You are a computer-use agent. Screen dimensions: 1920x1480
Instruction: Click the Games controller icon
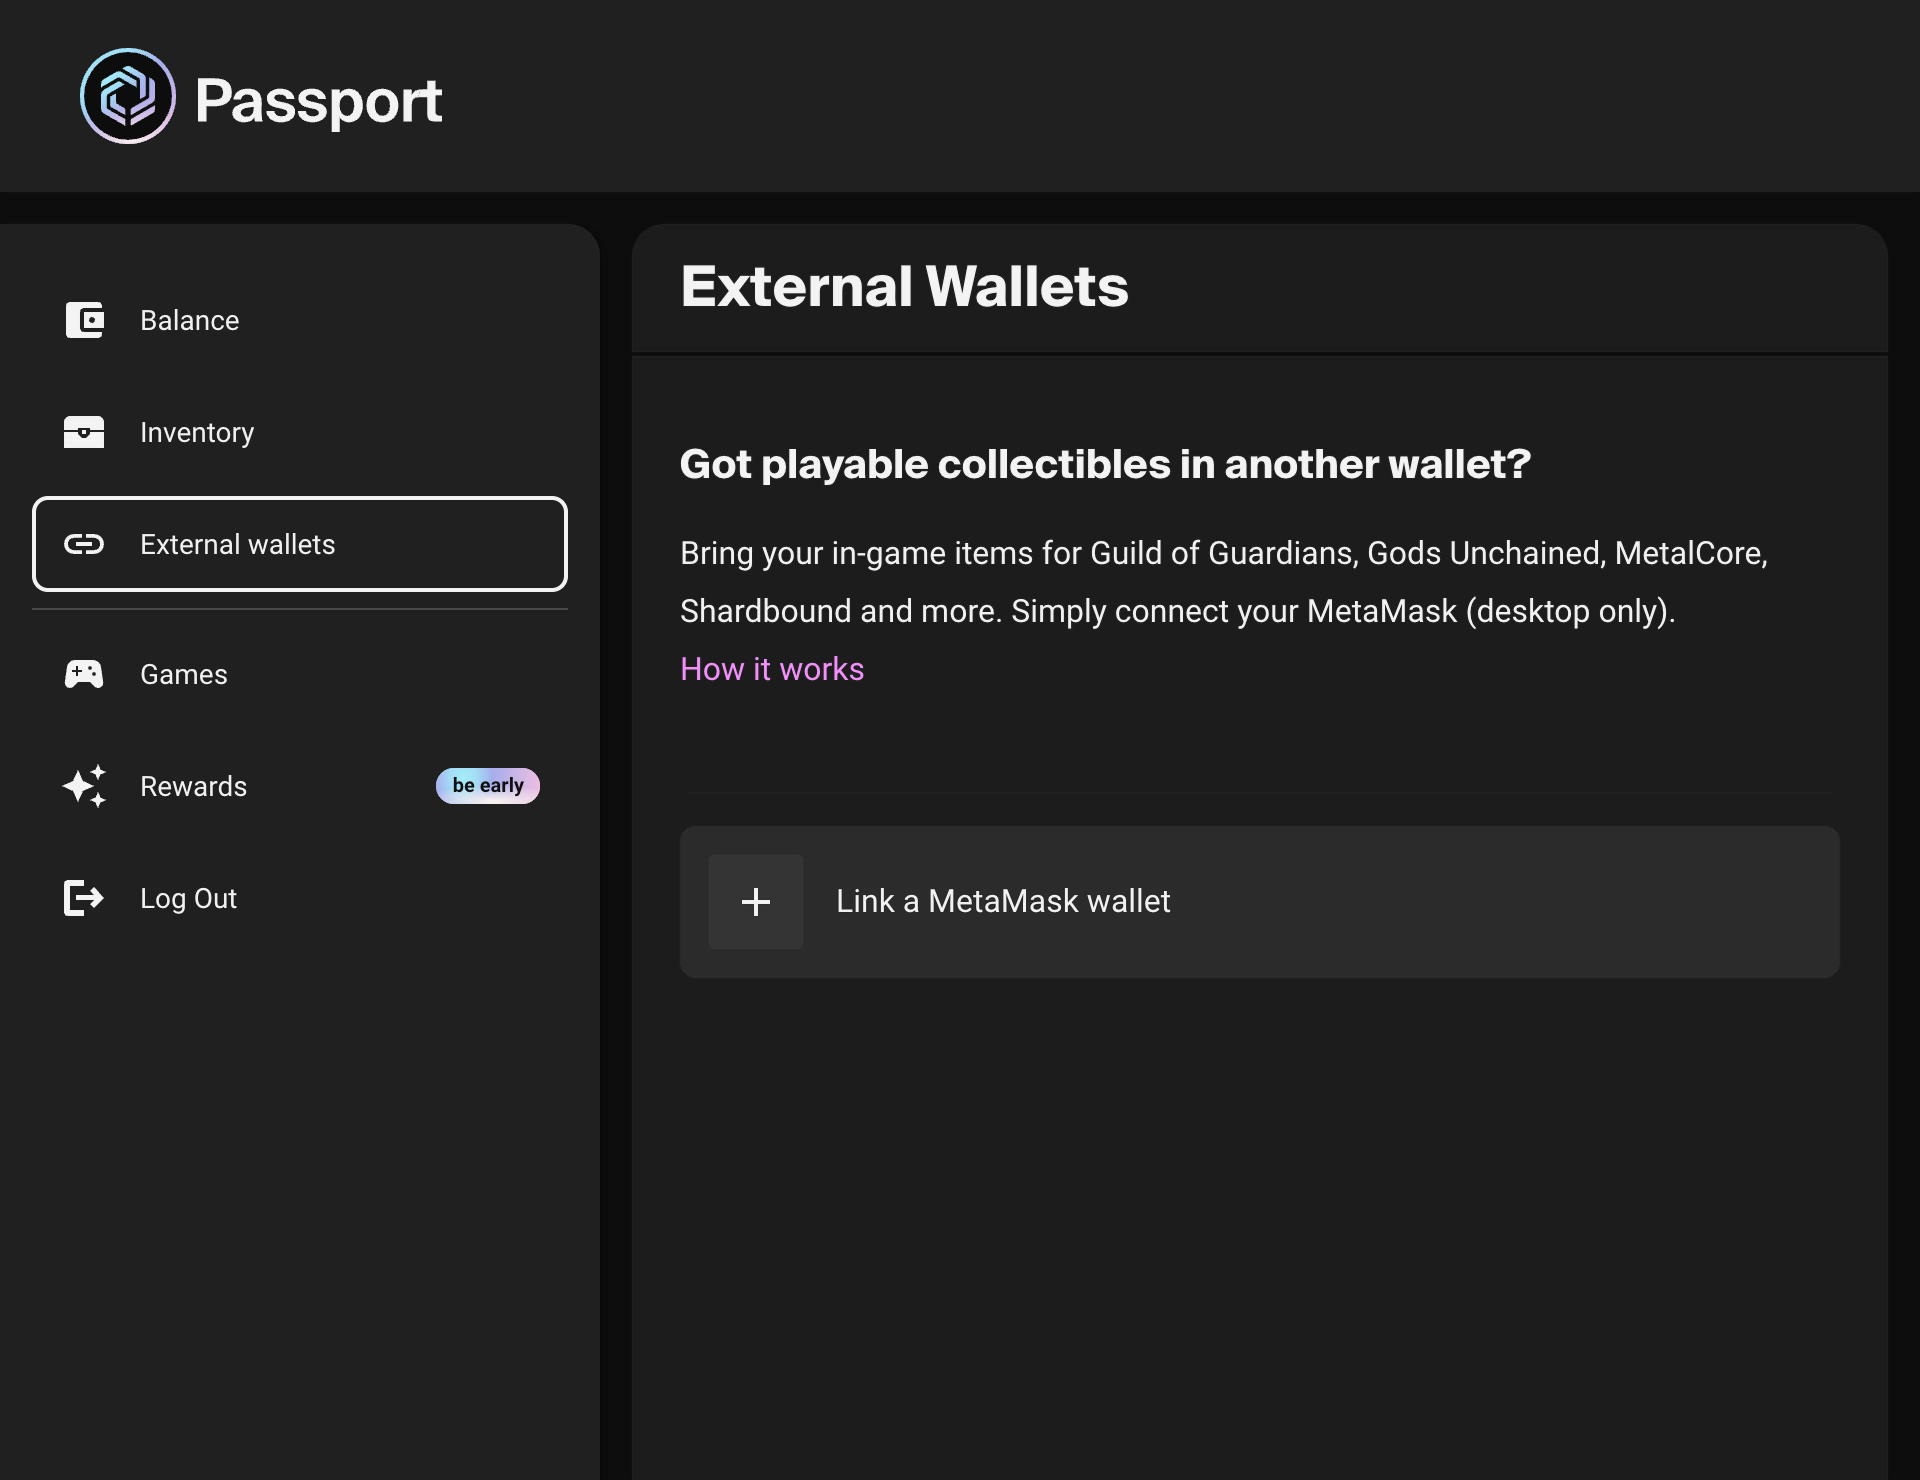[85, 674]
